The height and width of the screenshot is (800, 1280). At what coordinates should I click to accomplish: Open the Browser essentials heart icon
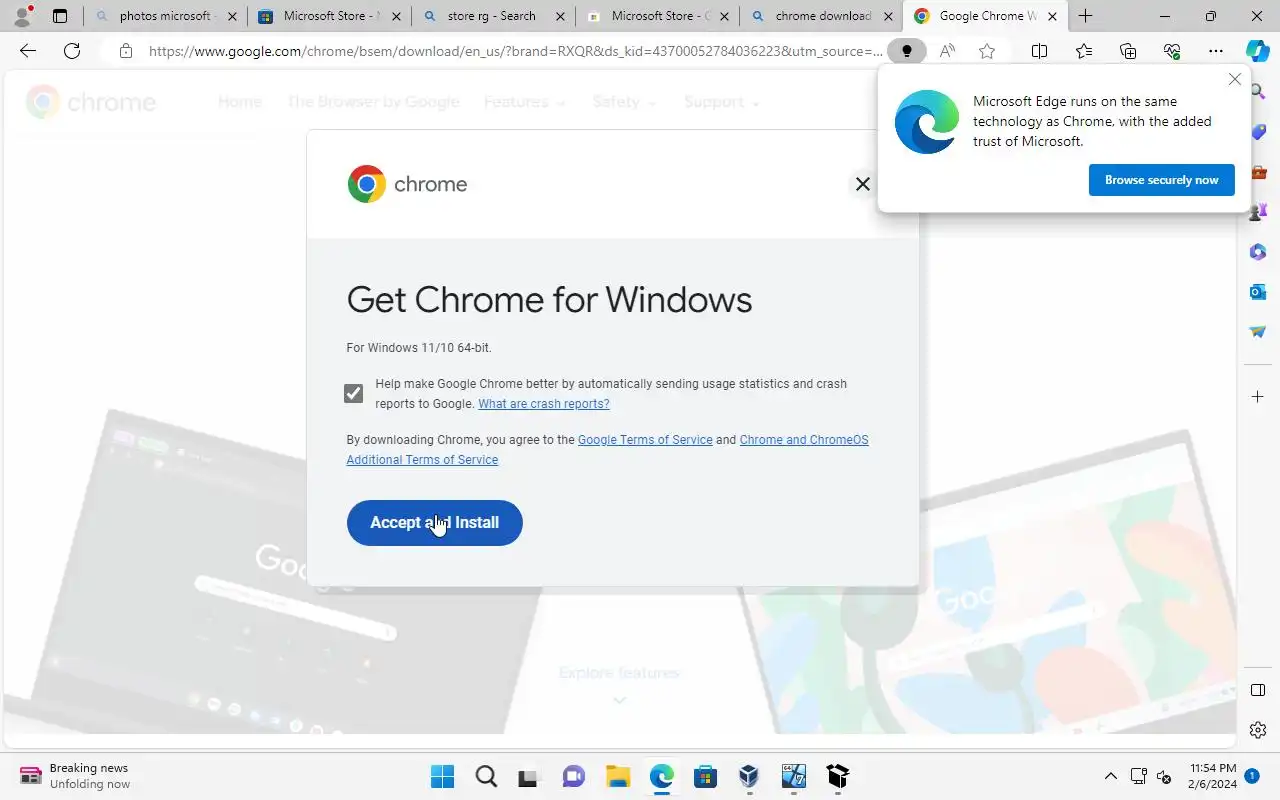coord(1172,52)
